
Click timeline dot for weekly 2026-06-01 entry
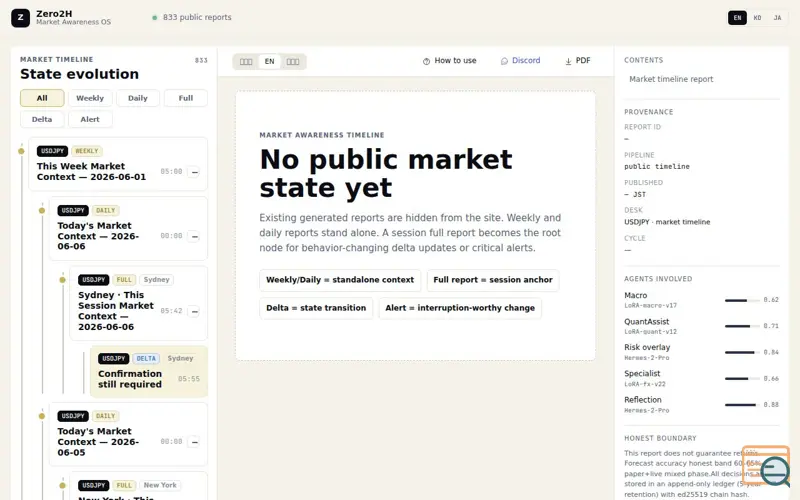point(21,151)
